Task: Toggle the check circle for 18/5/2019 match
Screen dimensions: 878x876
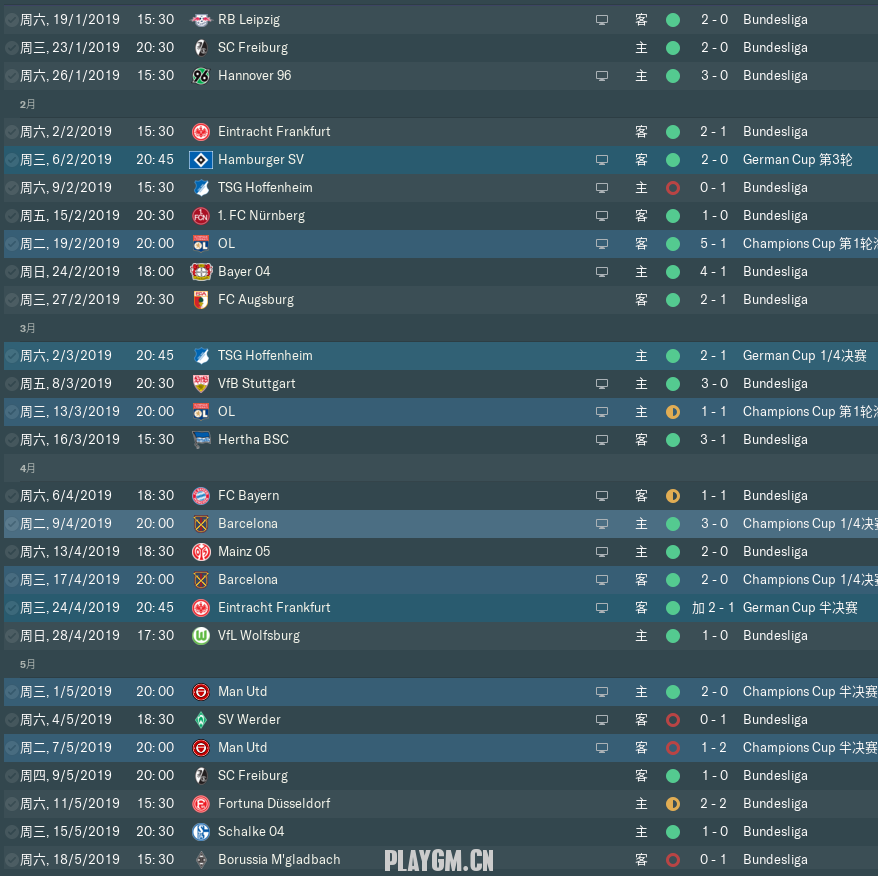Action: tap(11, 860)
